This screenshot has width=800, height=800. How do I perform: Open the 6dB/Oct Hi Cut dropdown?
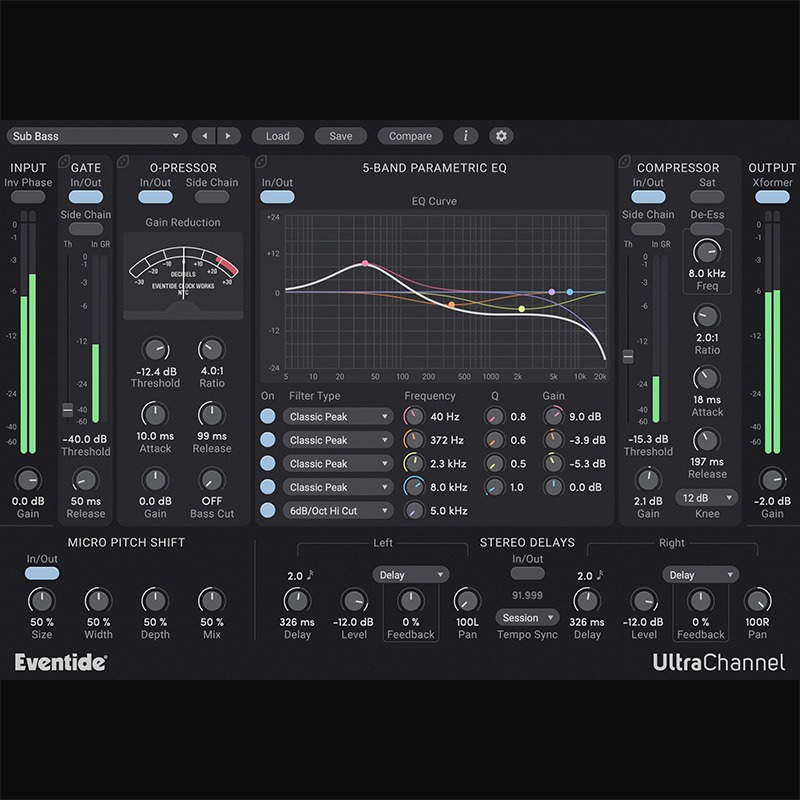tap(338, 511)
